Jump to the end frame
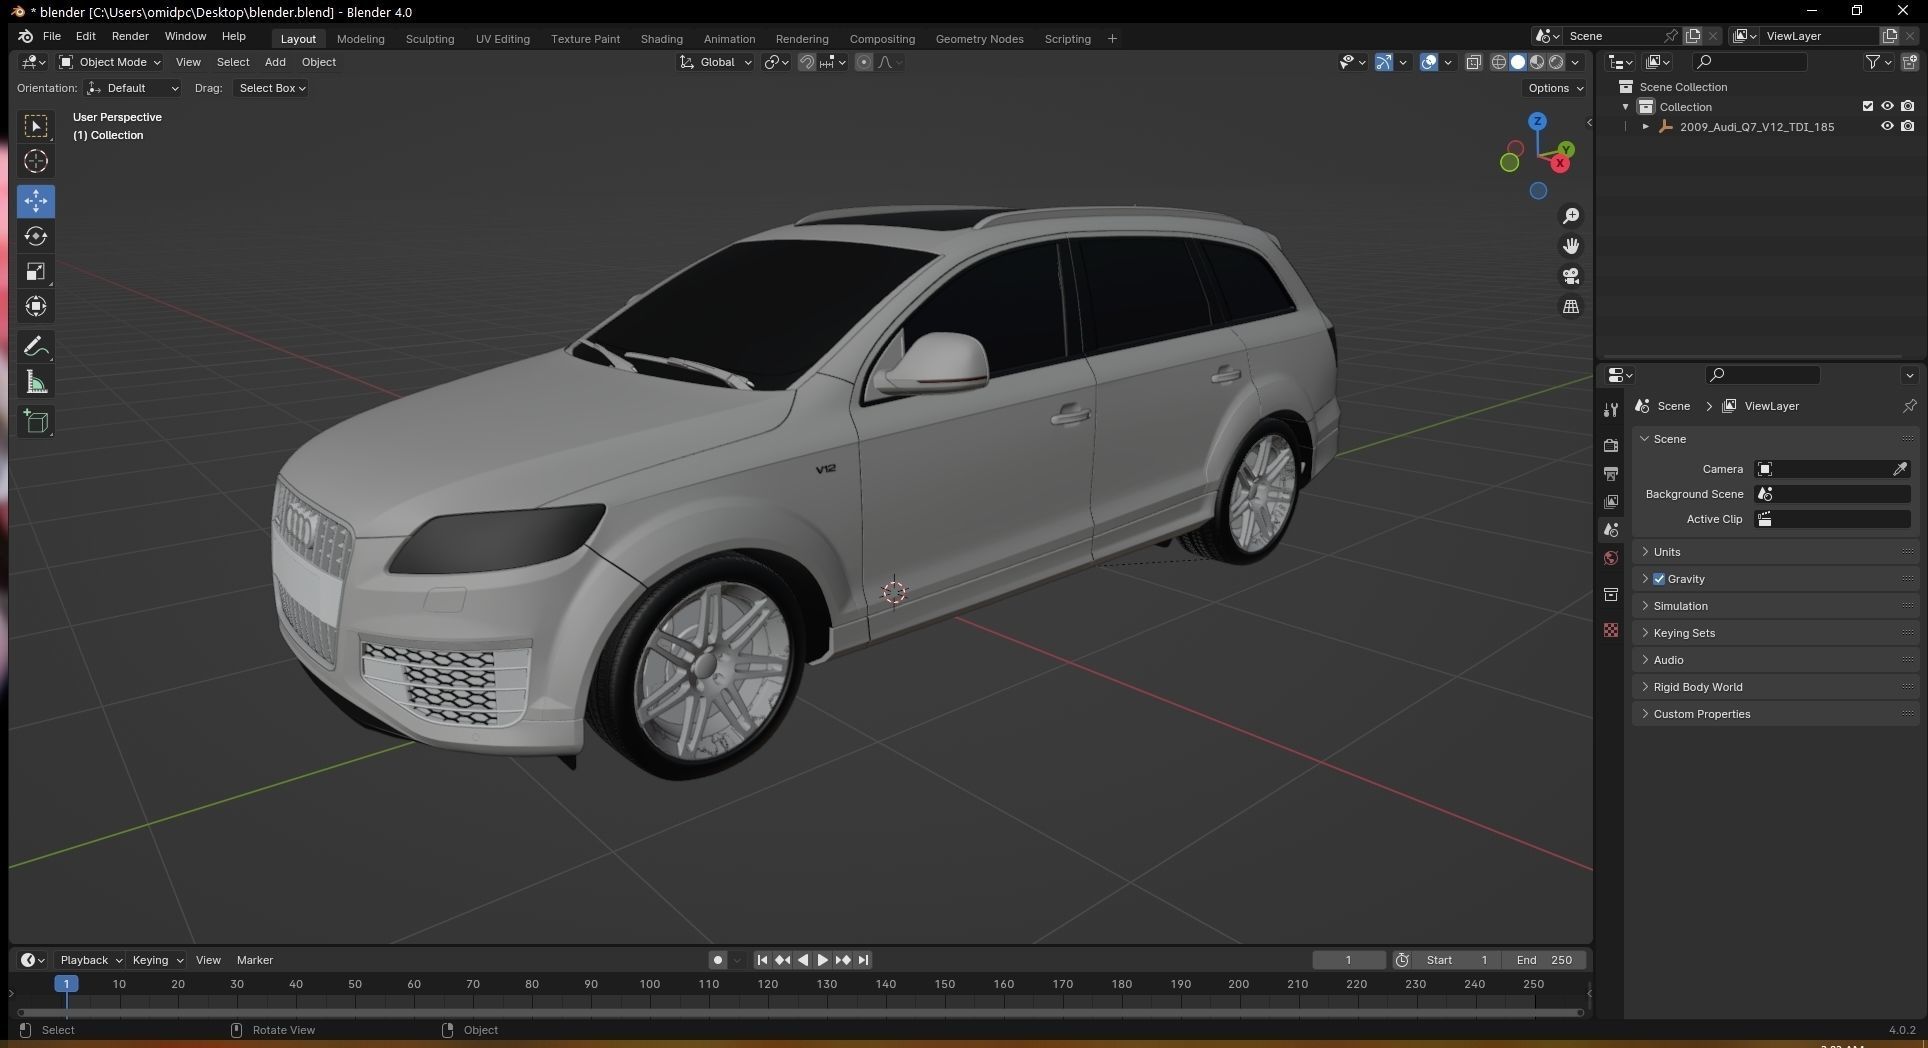The width and height of the screenshot is (1928, 1048). point(863,960)
